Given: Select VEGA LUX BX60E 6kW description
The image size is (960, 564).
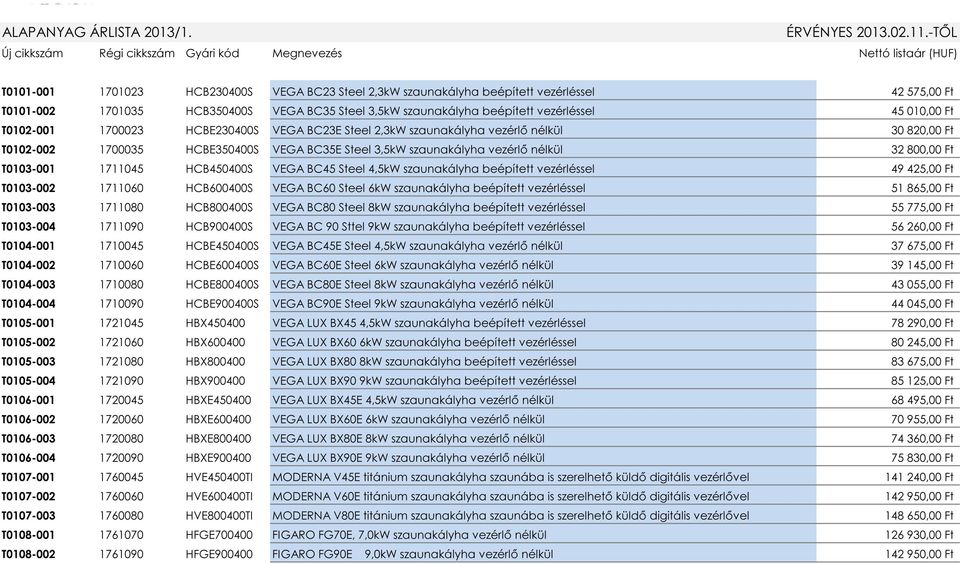Looking at the screenshot, I should tap(408, 419).
